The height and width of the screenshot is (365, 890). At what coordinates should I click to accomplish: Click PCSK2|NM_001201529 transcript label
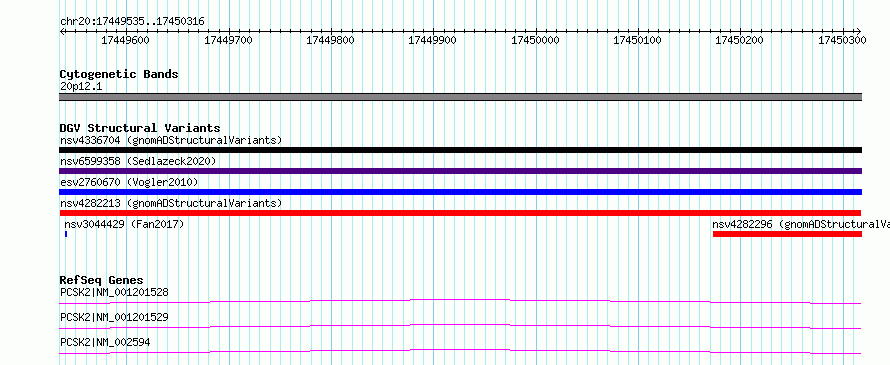click(x=114, y=317)
